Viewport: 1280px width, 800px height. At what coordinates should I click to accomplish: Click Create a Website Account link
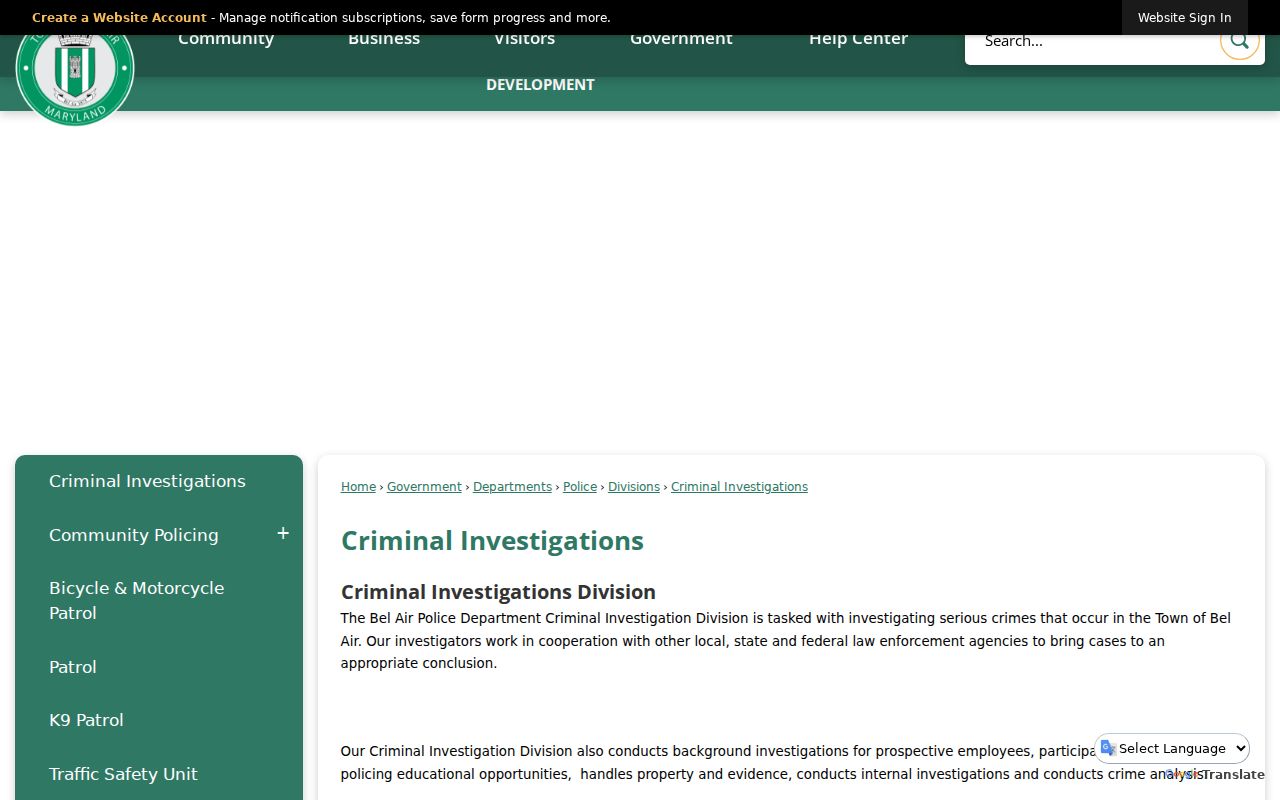tap(119, 18)
